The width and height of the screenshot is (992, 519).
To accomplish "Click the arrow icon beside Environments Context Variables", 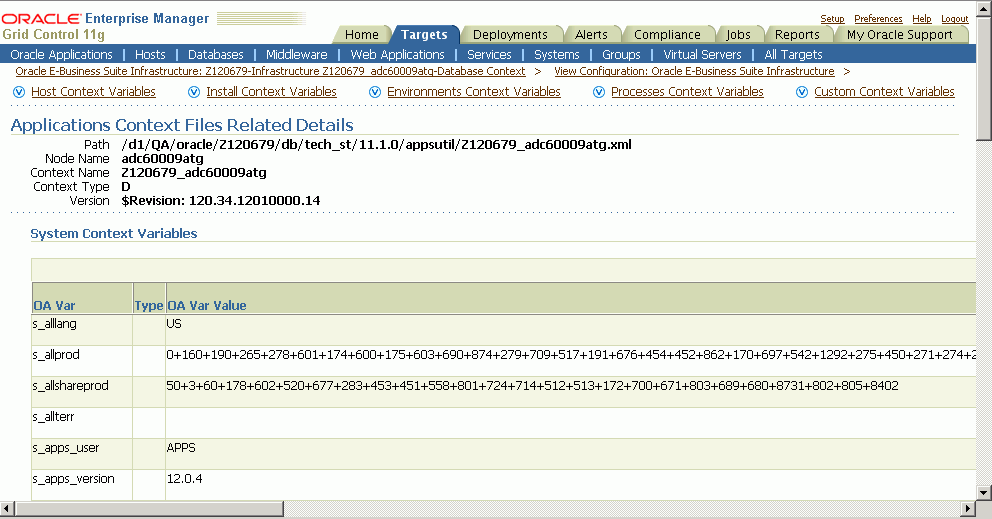I will (x=375, y=92).
